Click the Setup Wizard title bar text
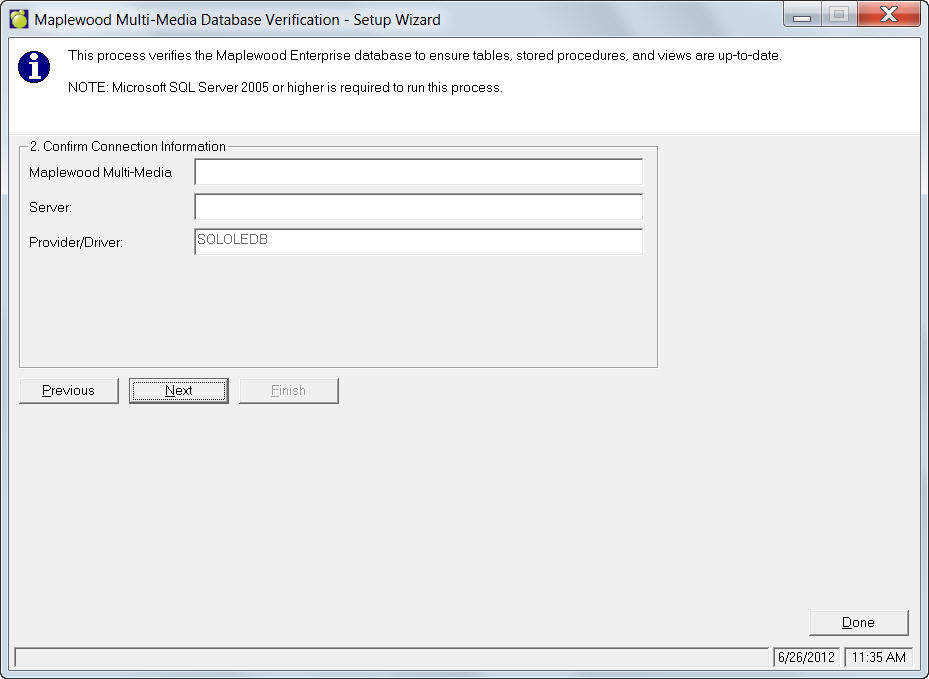 (x=237, y=20)
